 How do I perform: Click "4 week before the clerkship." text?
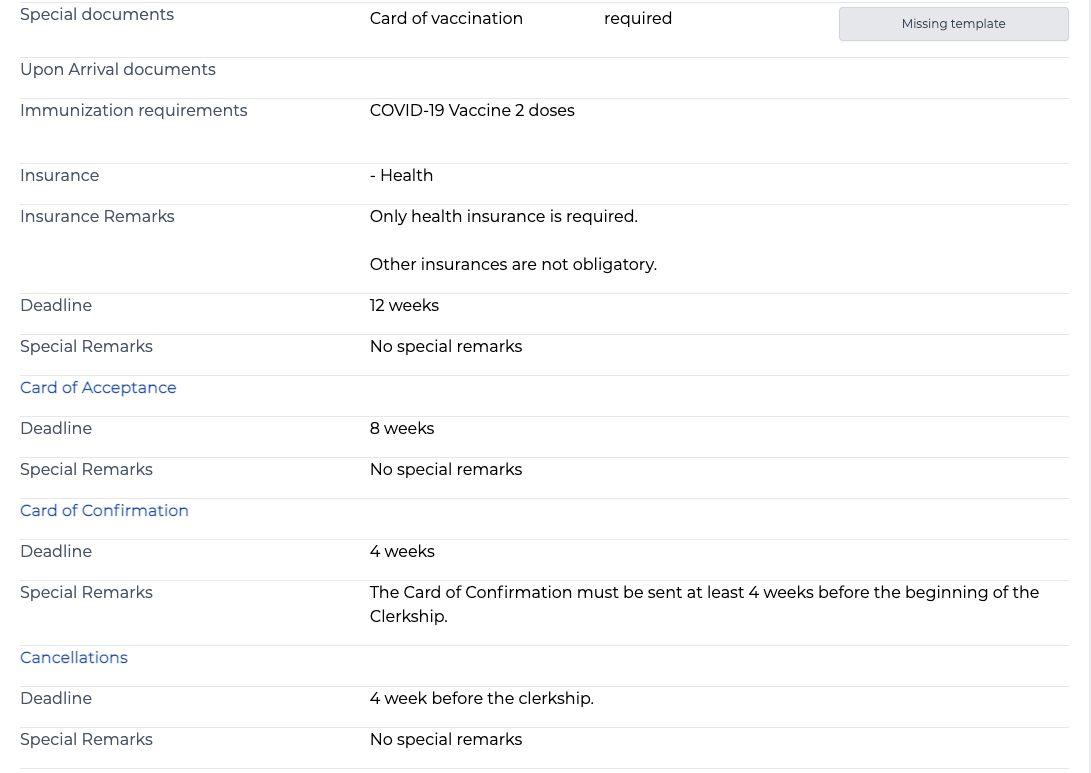(481, 699)
